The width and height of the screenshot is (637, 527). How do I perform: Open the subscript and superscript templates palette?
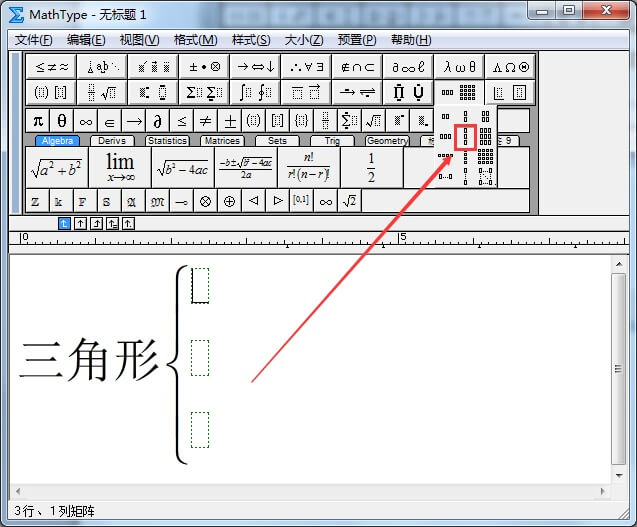153,93
